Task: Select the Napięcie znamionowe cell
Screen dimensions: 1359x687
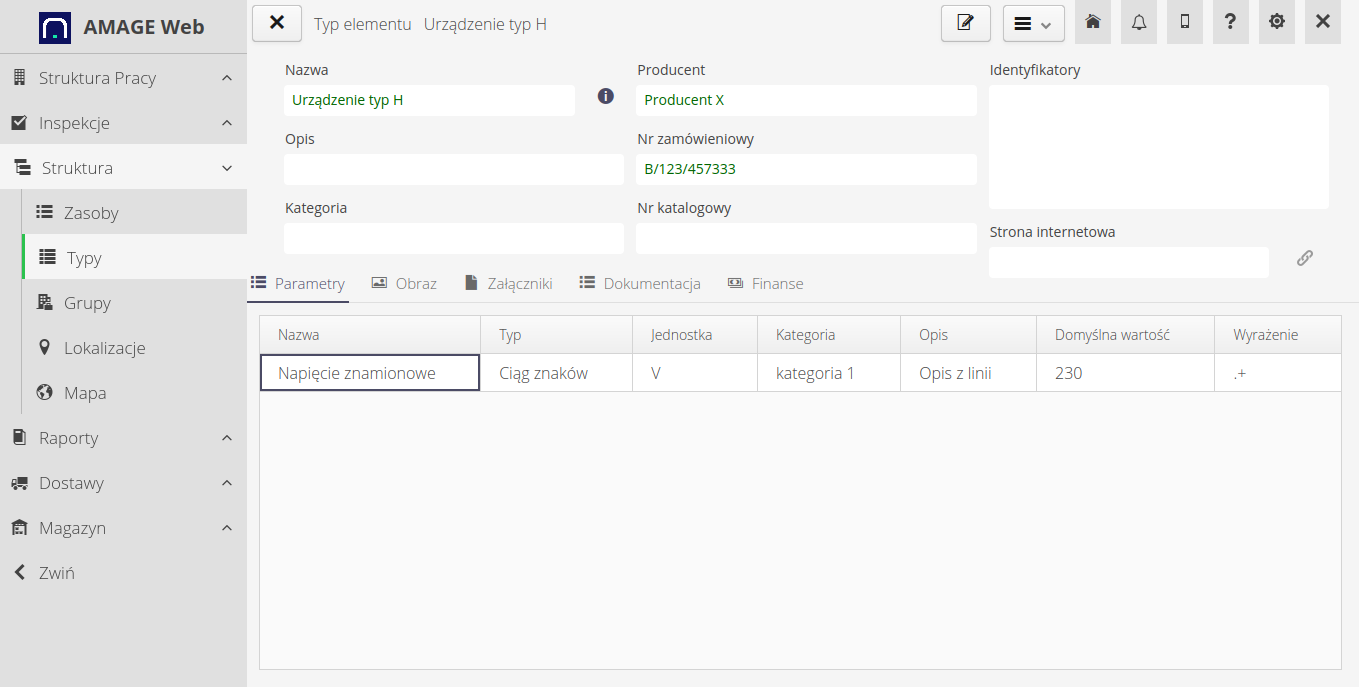Action: [x=370, y=373]
